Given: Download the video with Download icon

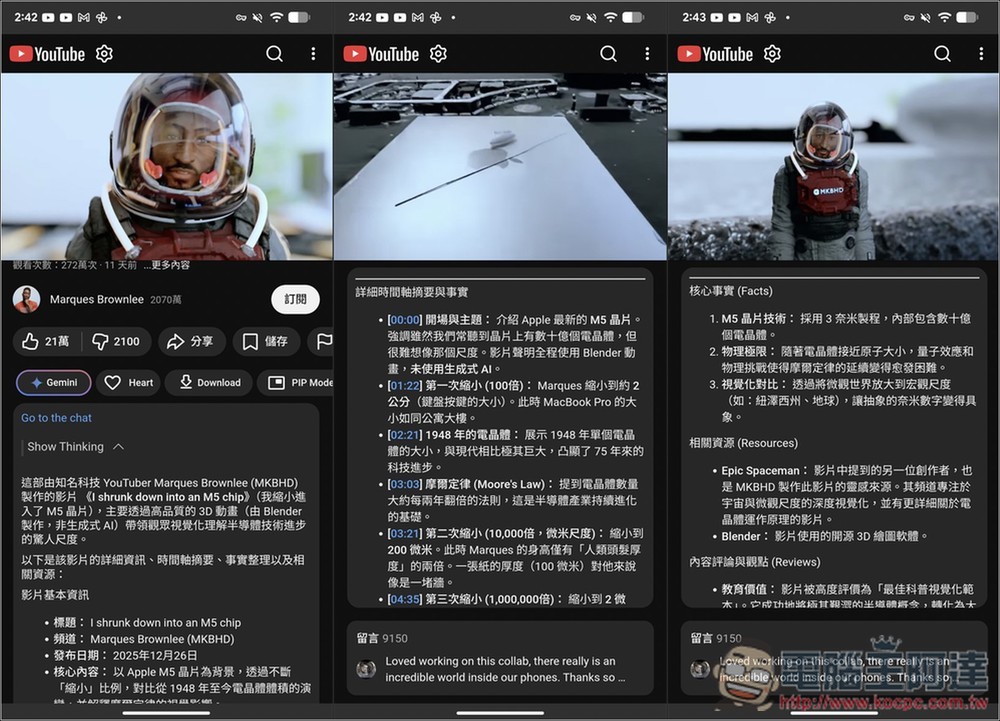Looking at the screenshot, I should [208, 382].
